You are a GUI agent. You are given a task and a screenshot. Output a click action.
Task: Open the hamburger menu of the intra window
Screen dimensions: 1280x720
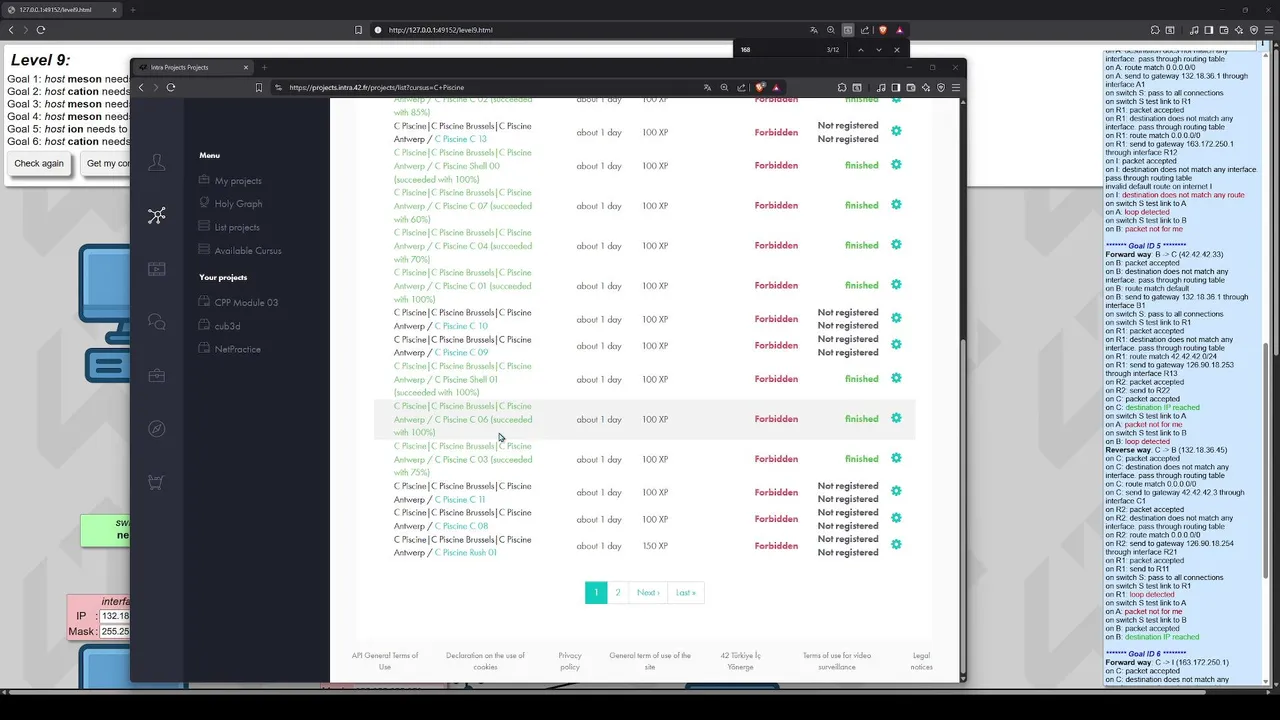956,87
